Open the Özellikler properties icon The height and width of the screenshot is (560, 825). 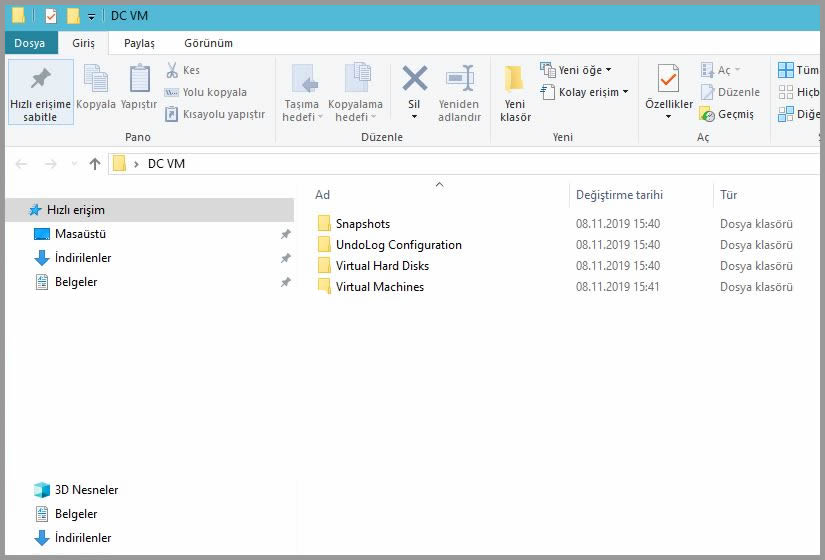(x=668, y=79)
